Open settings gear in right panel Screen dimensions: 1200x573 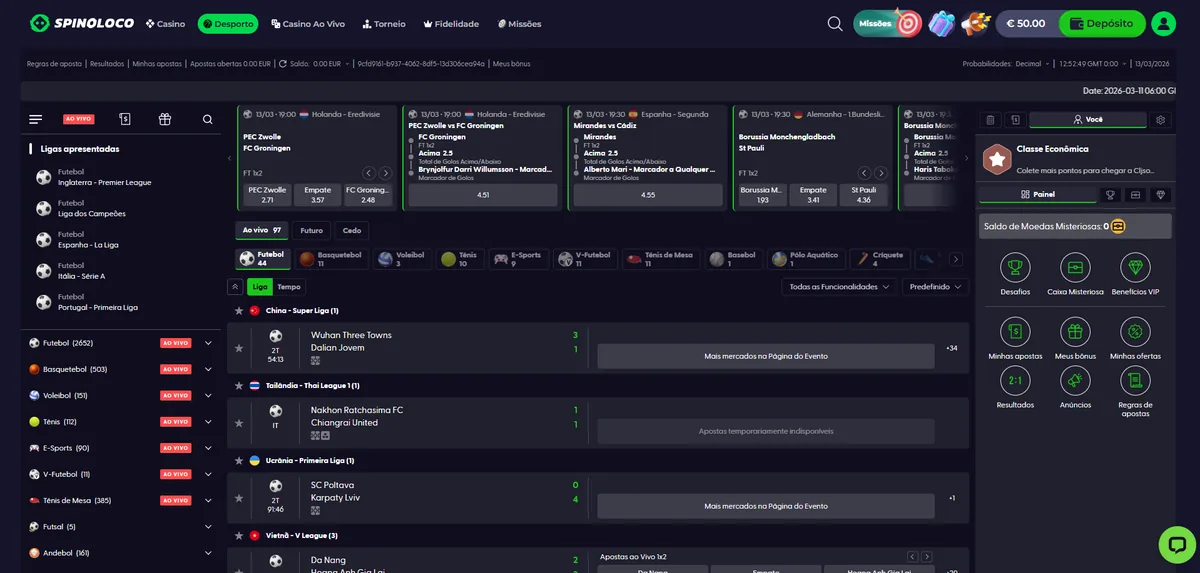coord(1160,120)
